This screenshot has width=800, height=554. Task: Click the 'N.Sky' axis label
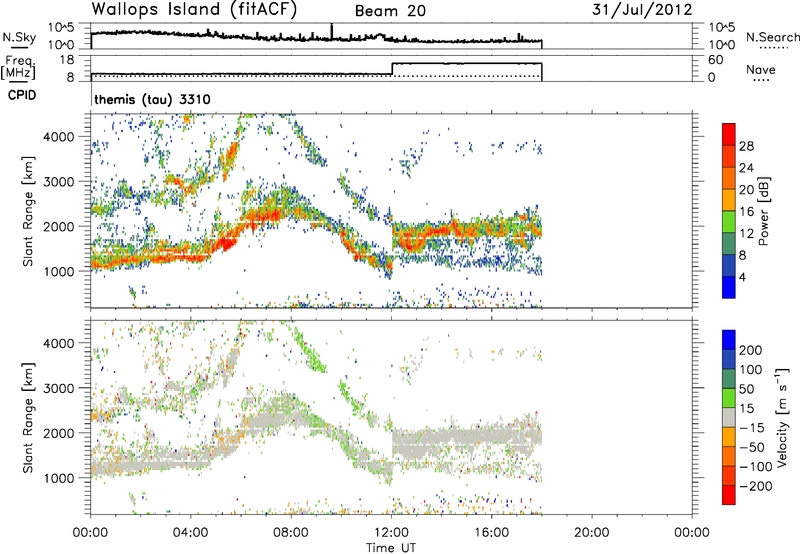[x=19, y=37]
